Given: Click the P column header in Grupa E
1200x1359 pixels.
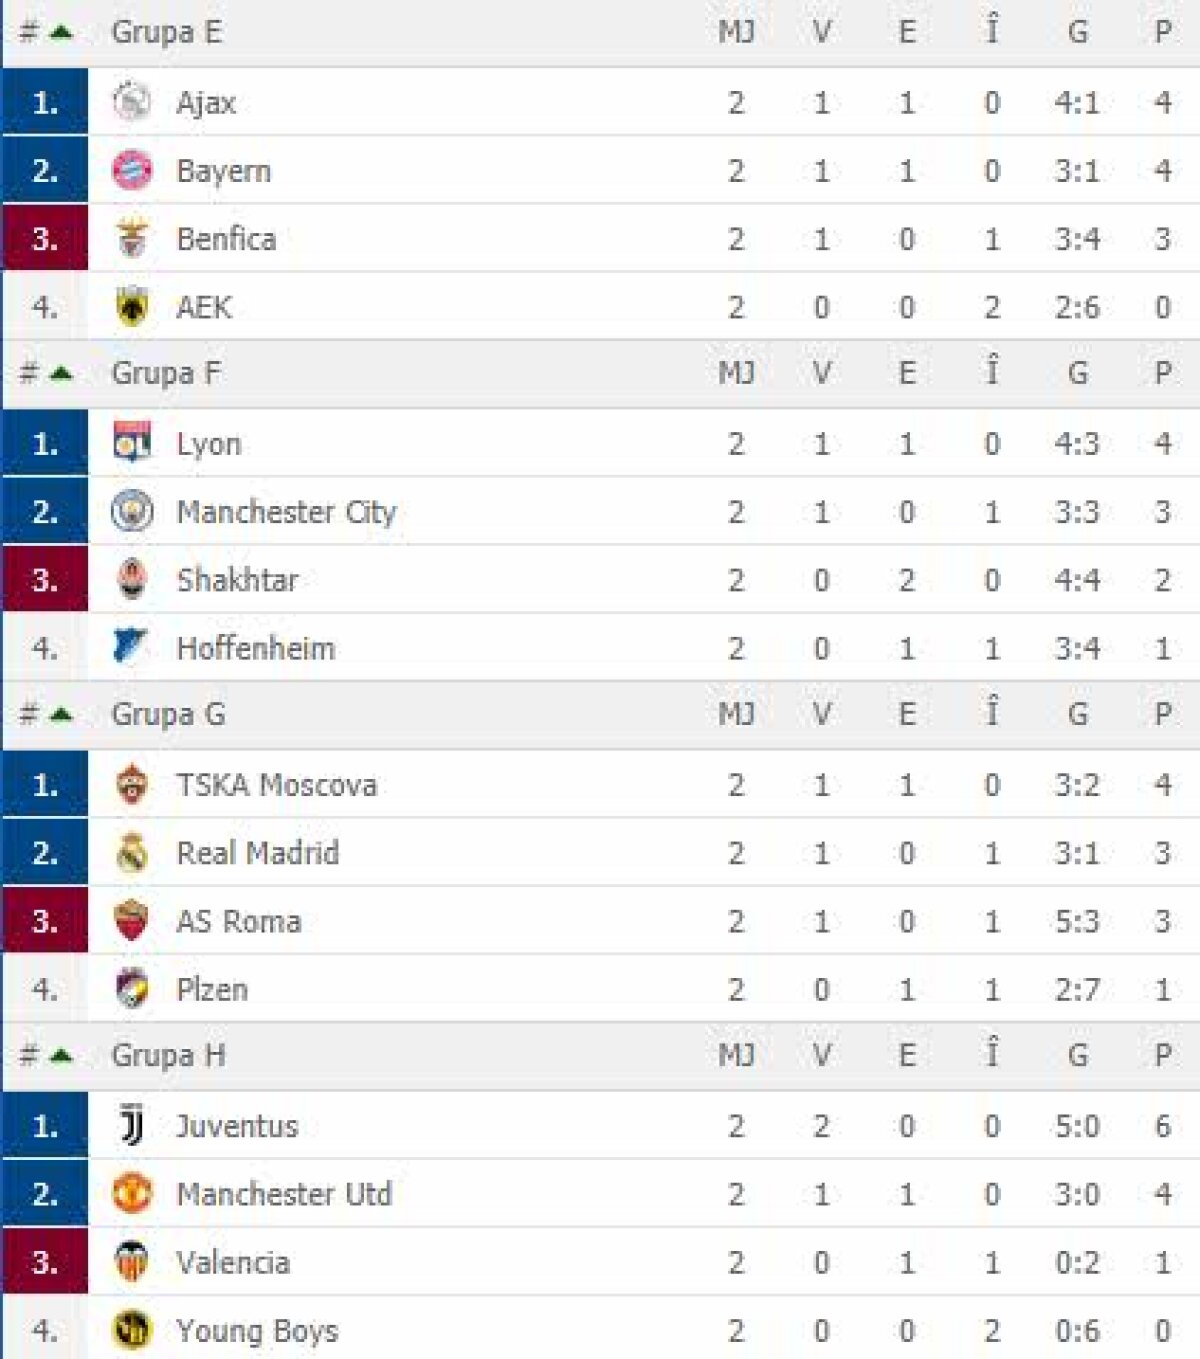Looking at the screenshot, I should coord(1162,32).
